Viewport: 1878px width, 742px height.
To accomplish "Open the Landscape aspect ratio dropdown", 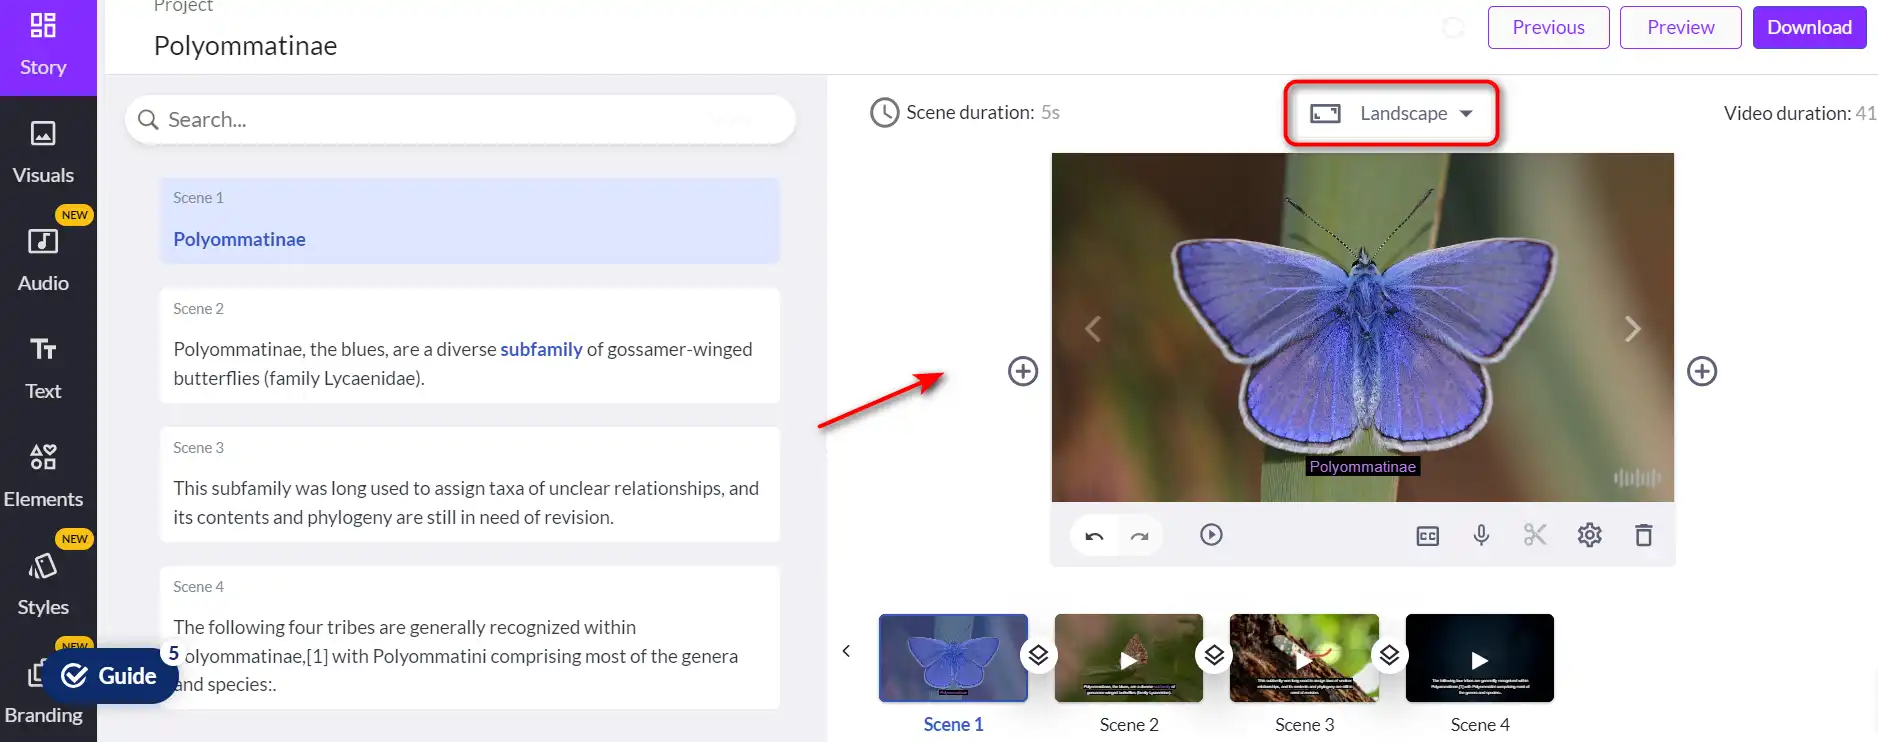I will [1391, 113].
